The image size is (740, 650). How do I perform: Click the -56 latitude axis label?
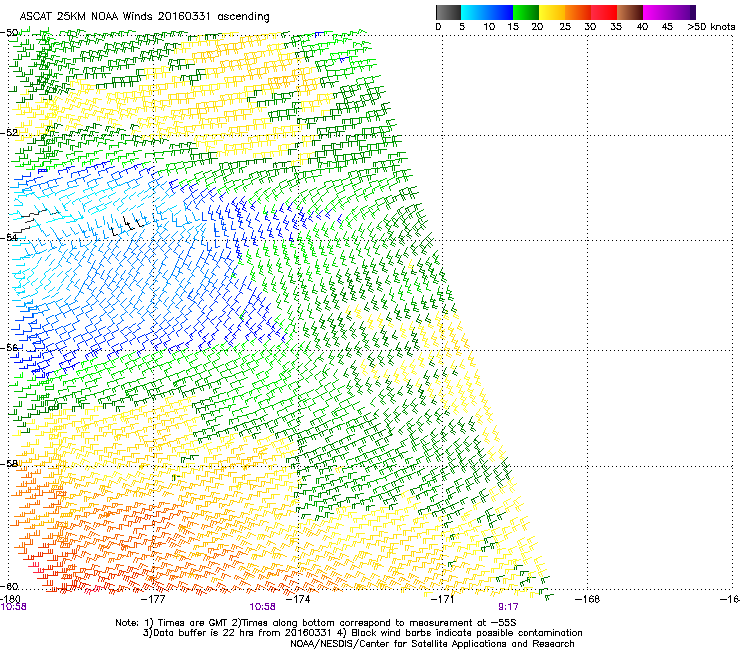pyautogui.click(x=9, y=347)
